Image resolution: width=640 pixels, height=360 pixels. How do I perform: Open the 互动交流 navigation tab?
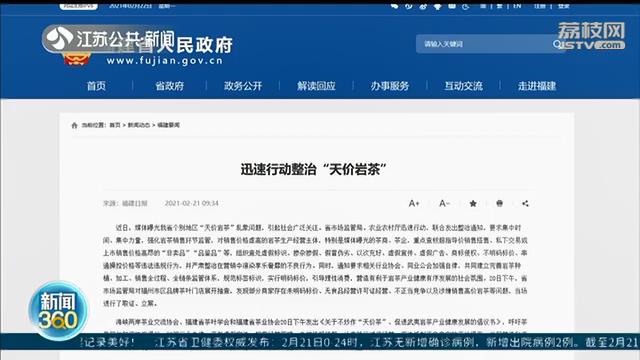pyautogui.click(x=463, y=86)
